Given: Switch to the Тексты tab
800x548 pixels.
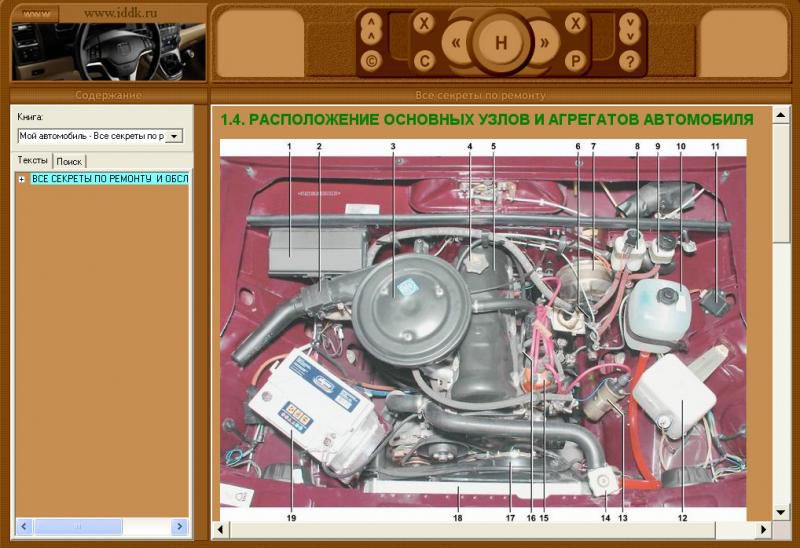Looking at the screenshot, I should [x=33, y=161].
